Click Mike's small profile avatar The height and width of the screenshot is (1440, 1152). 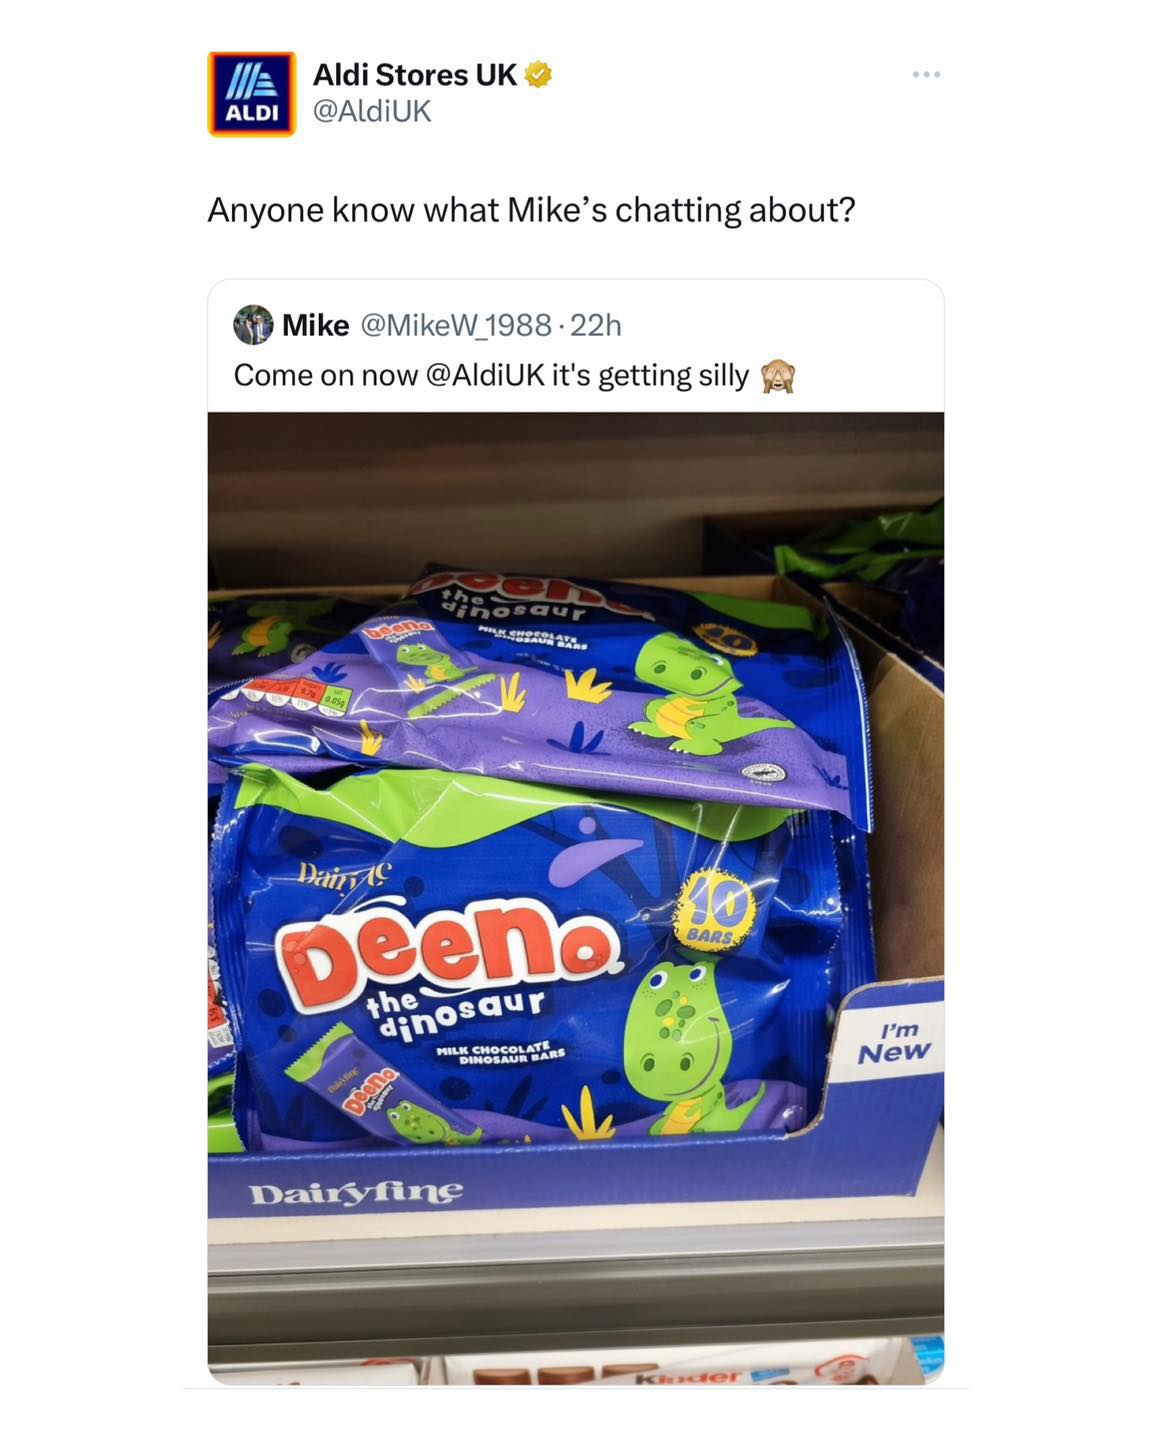tap(253, 325)
